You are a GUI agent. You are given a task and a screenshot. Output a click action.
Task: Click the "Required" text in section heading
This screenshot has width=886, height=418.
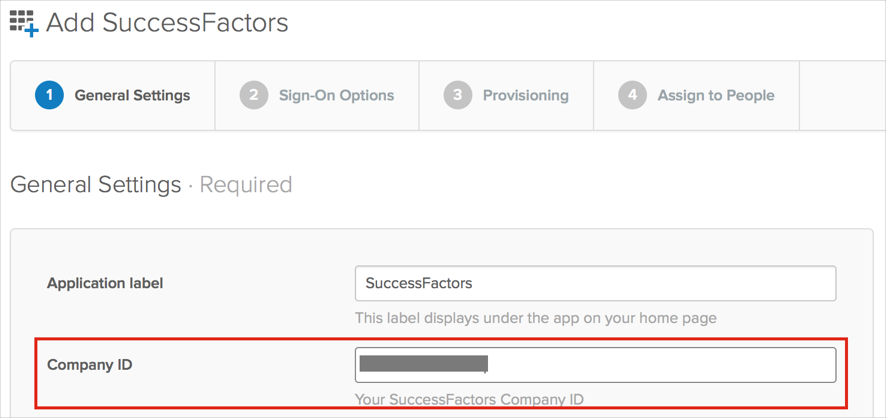coord(246,185)
